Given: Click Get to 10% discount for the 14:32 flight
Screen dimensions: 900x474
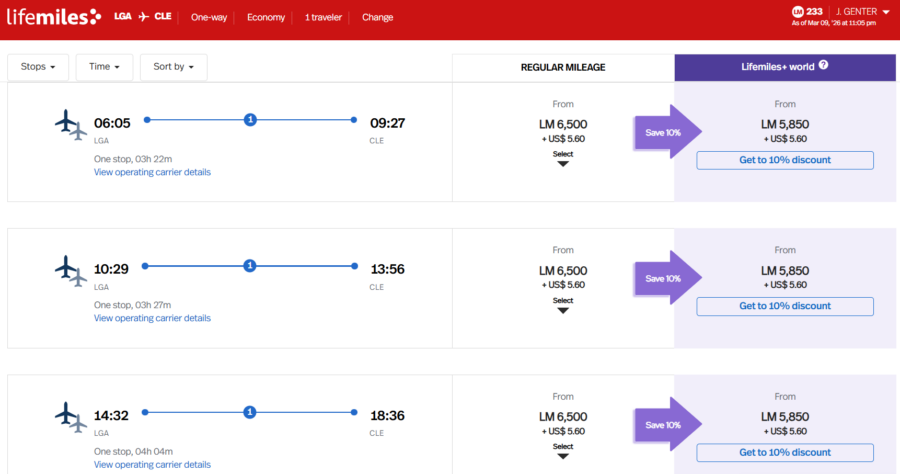Looking at the screenshot, I should (785, 453).
